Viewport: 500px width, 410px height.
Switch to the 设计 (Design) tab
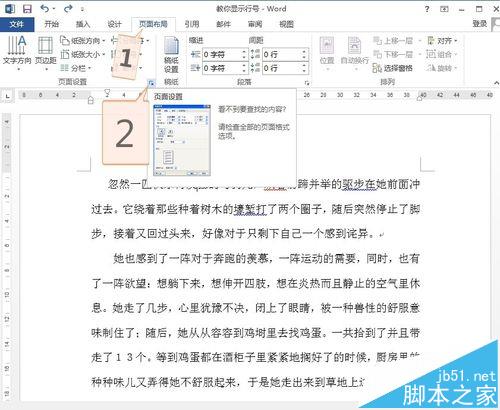click(x=114, y=24)
